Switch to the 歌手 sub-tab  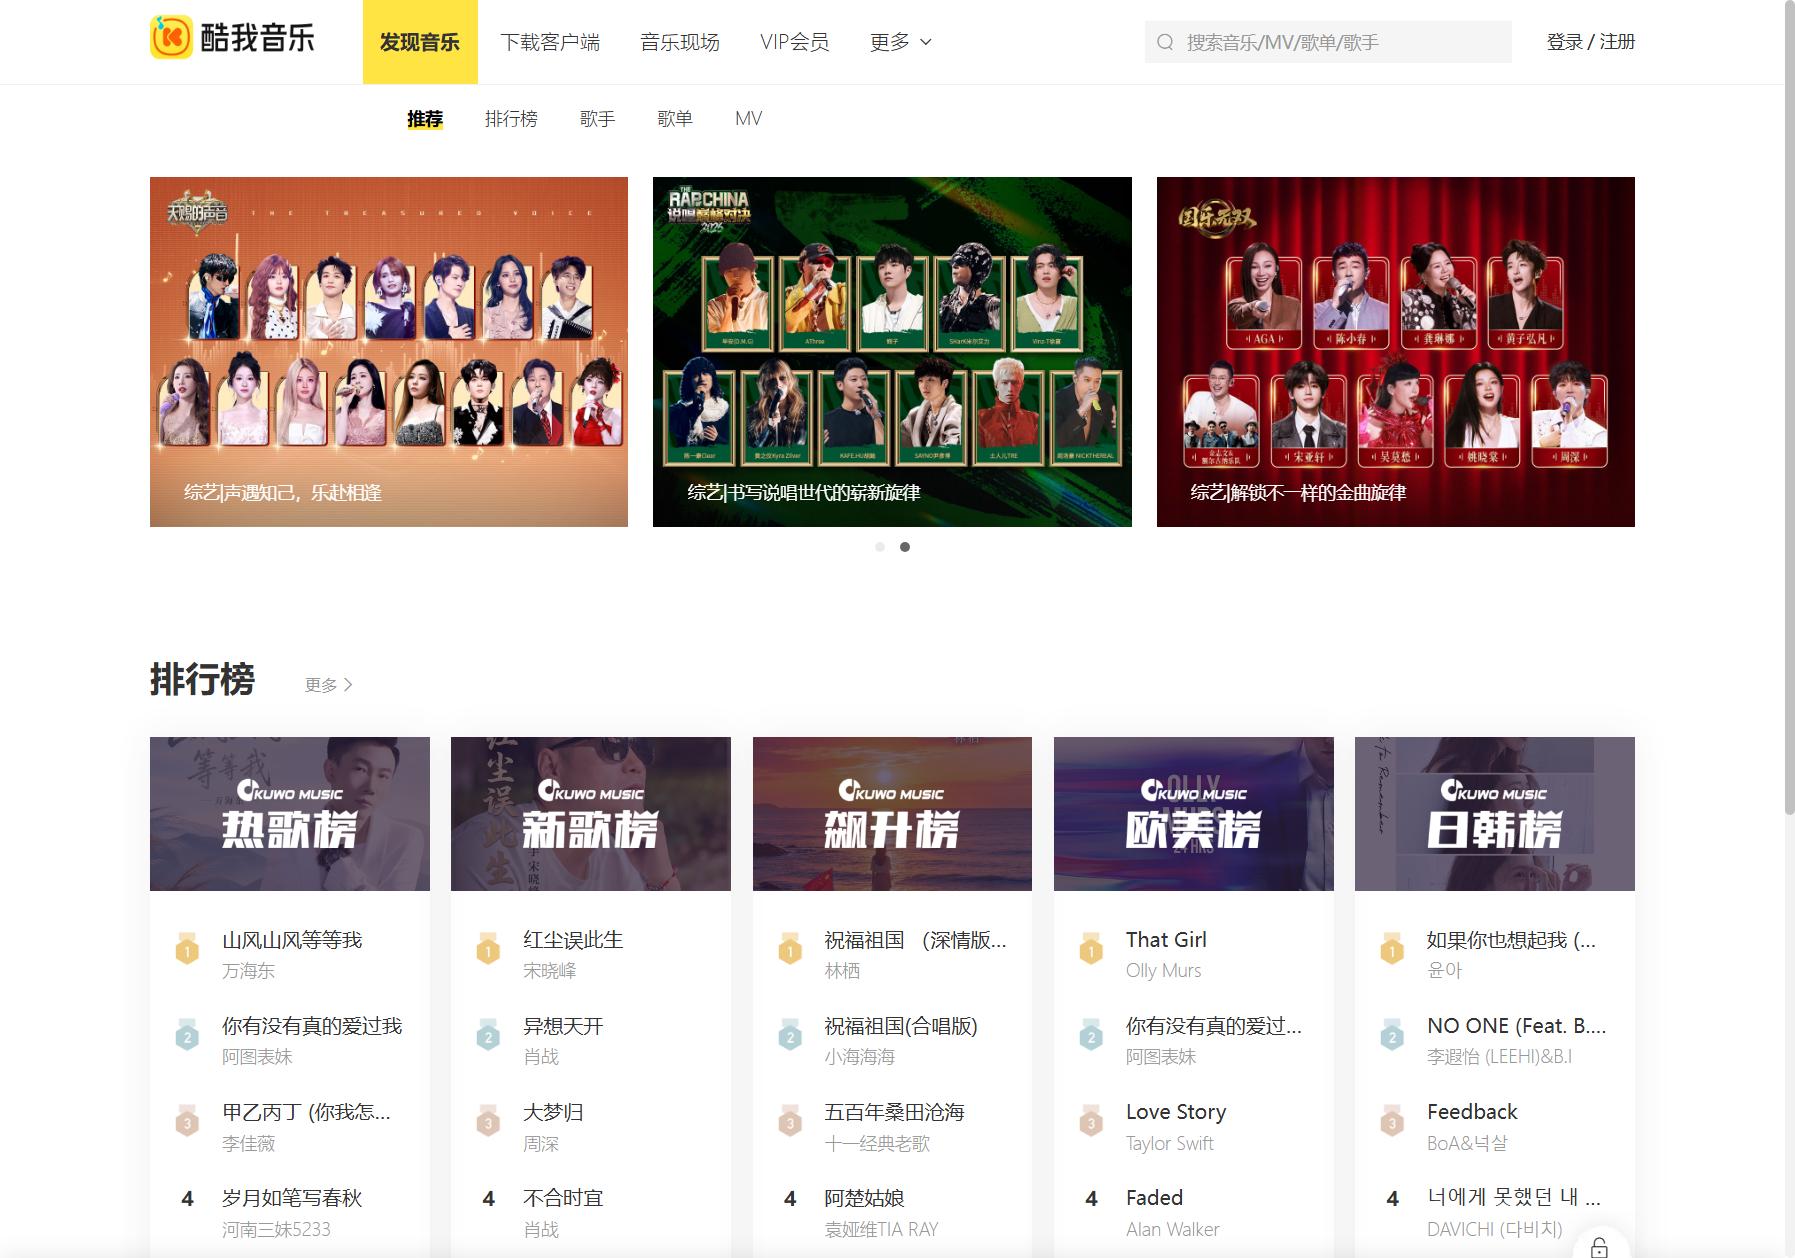(597, 119)
